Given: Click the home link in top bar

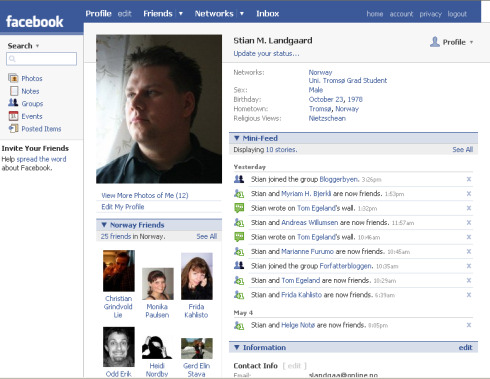Looking at the screenshot, I should [375, 14].
